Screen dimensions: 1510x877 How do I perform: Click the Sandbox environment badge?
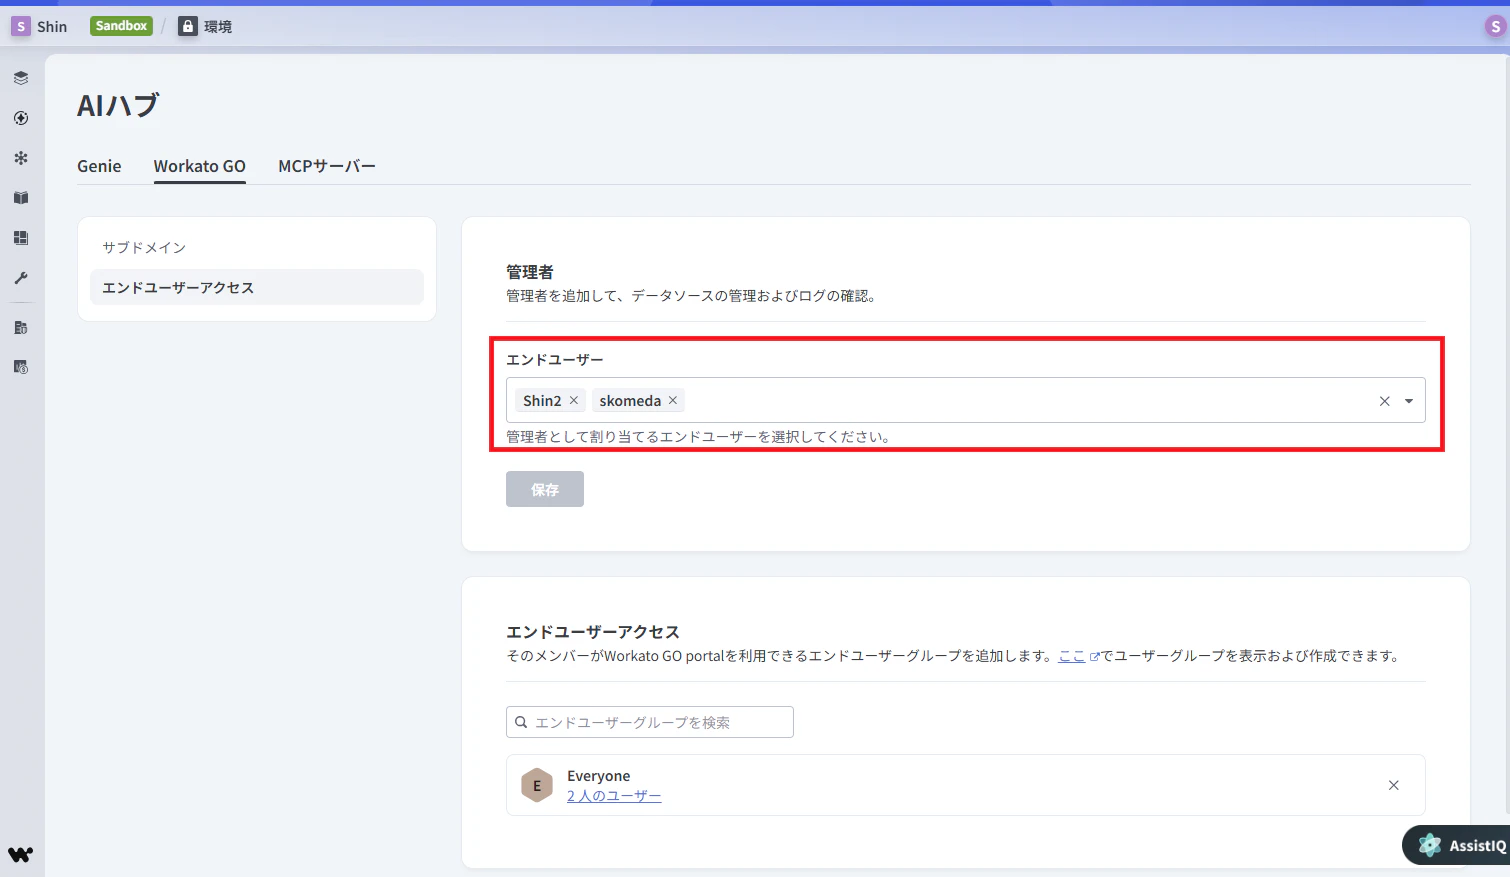pos(122,26)
